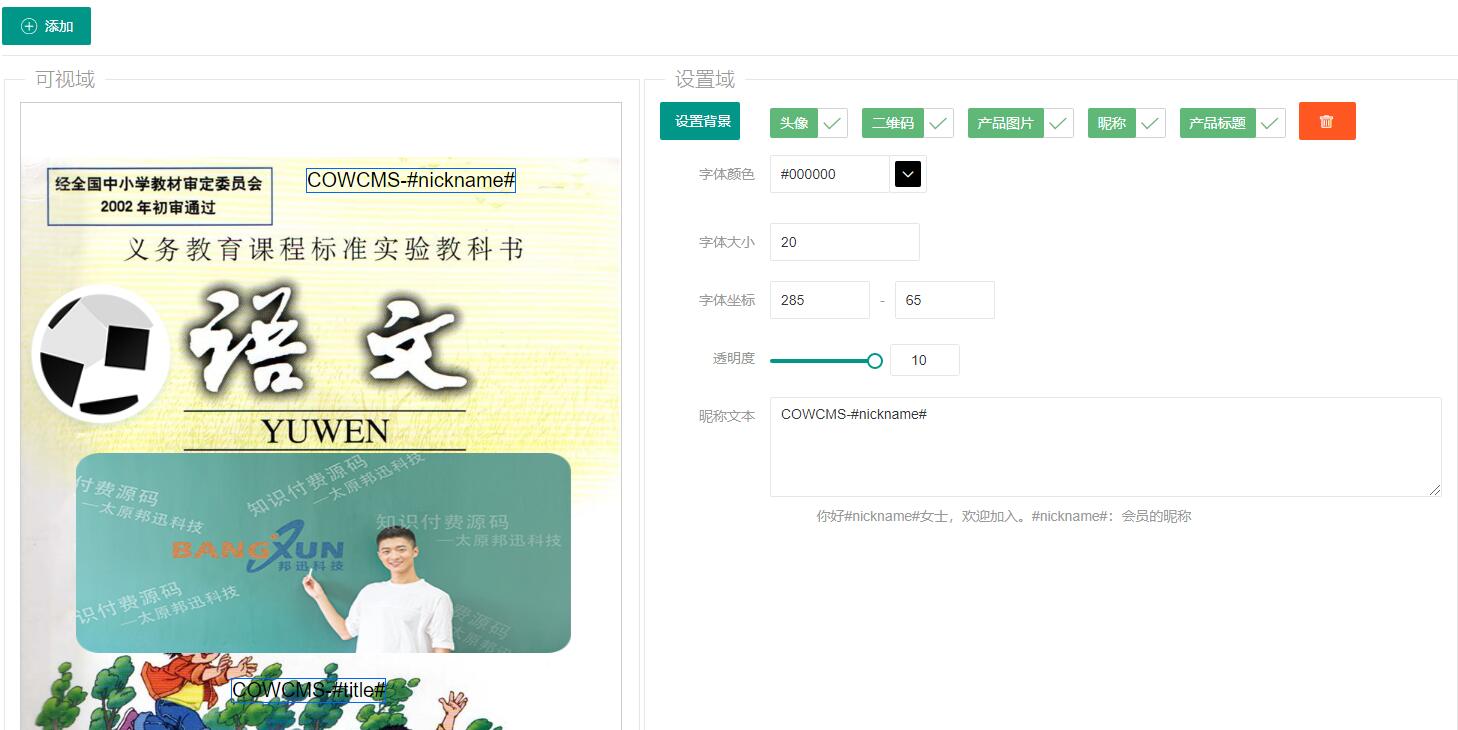This screenshot has height=730, width=1458.
Task: Click the 设置背景 button
Action: (x=700, y=121)
